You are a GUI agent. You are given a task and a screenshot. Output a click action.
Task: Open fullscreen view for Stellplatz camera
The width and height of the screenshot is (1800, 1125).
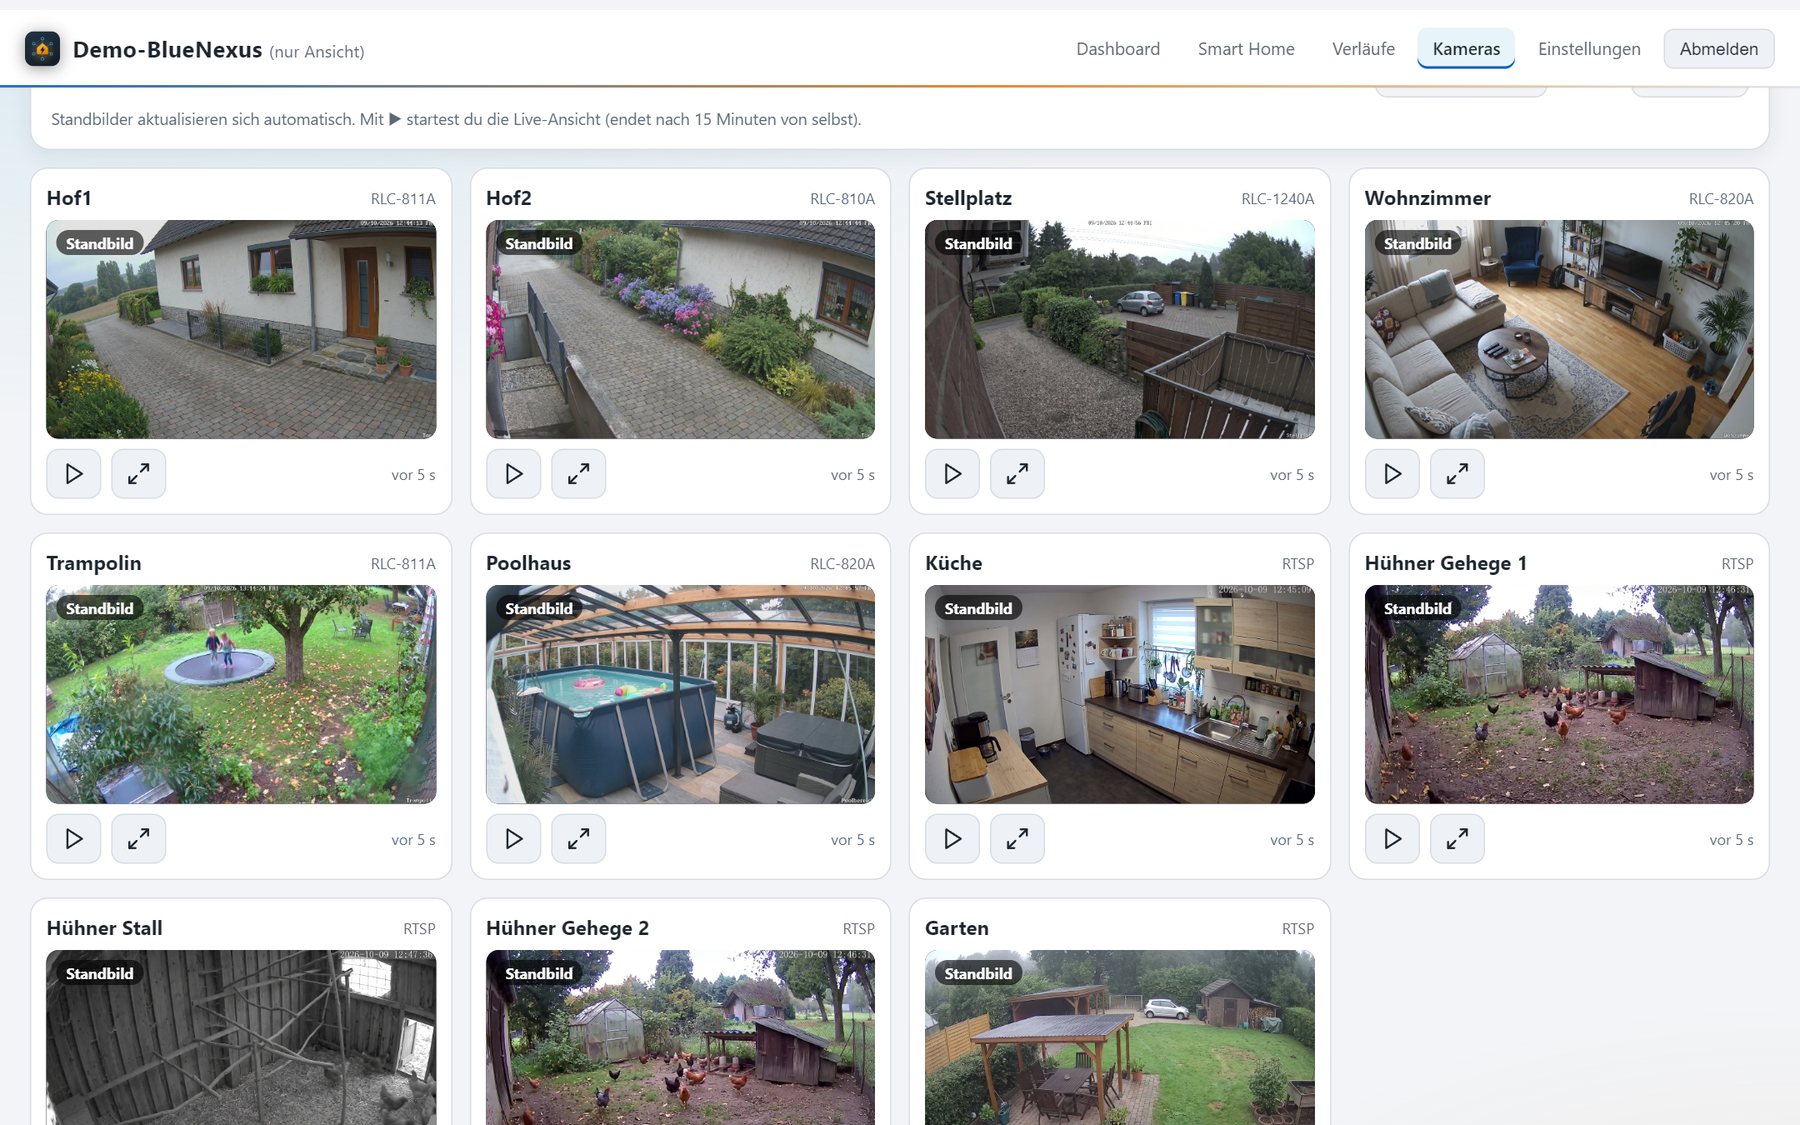(1017, 474)
